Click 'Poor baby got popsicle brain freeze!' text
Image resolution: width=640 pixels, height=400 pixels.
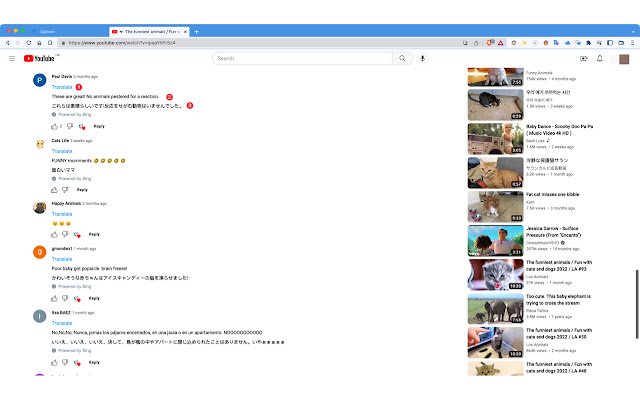click(x=89, y=269)
